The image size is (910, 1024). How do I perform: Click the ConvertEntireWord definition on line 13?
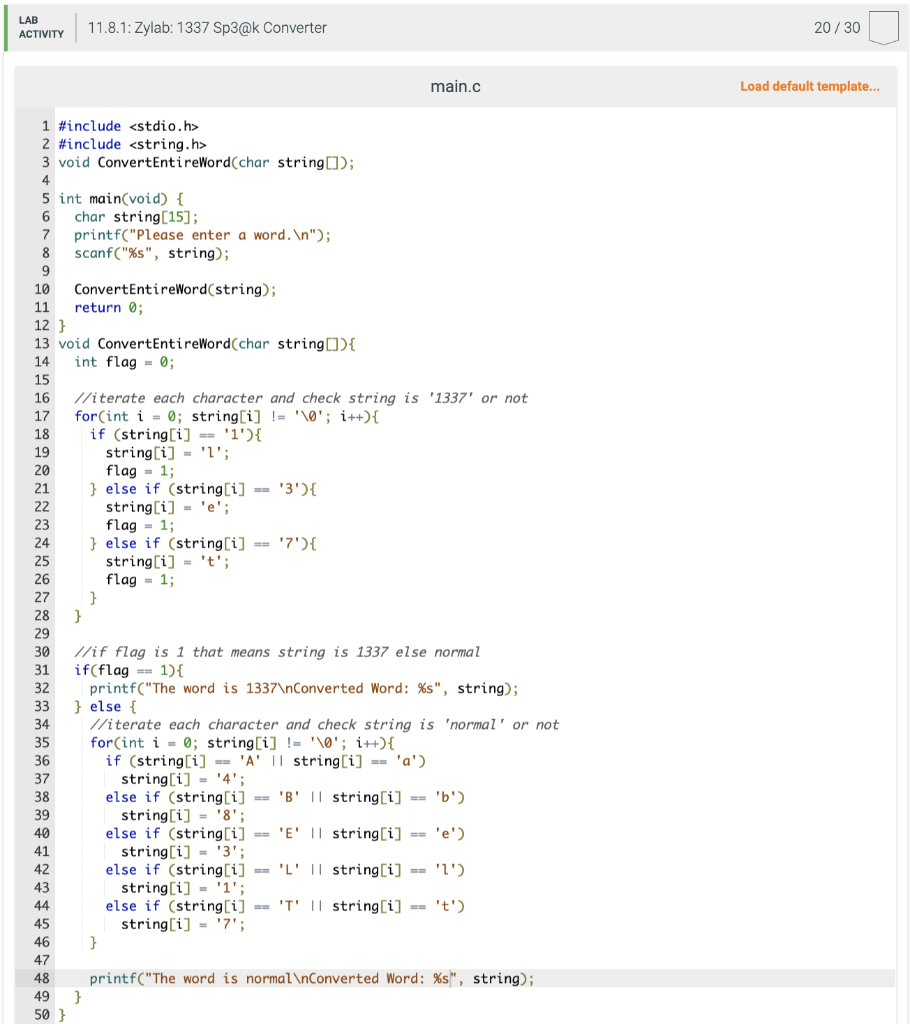206,344
